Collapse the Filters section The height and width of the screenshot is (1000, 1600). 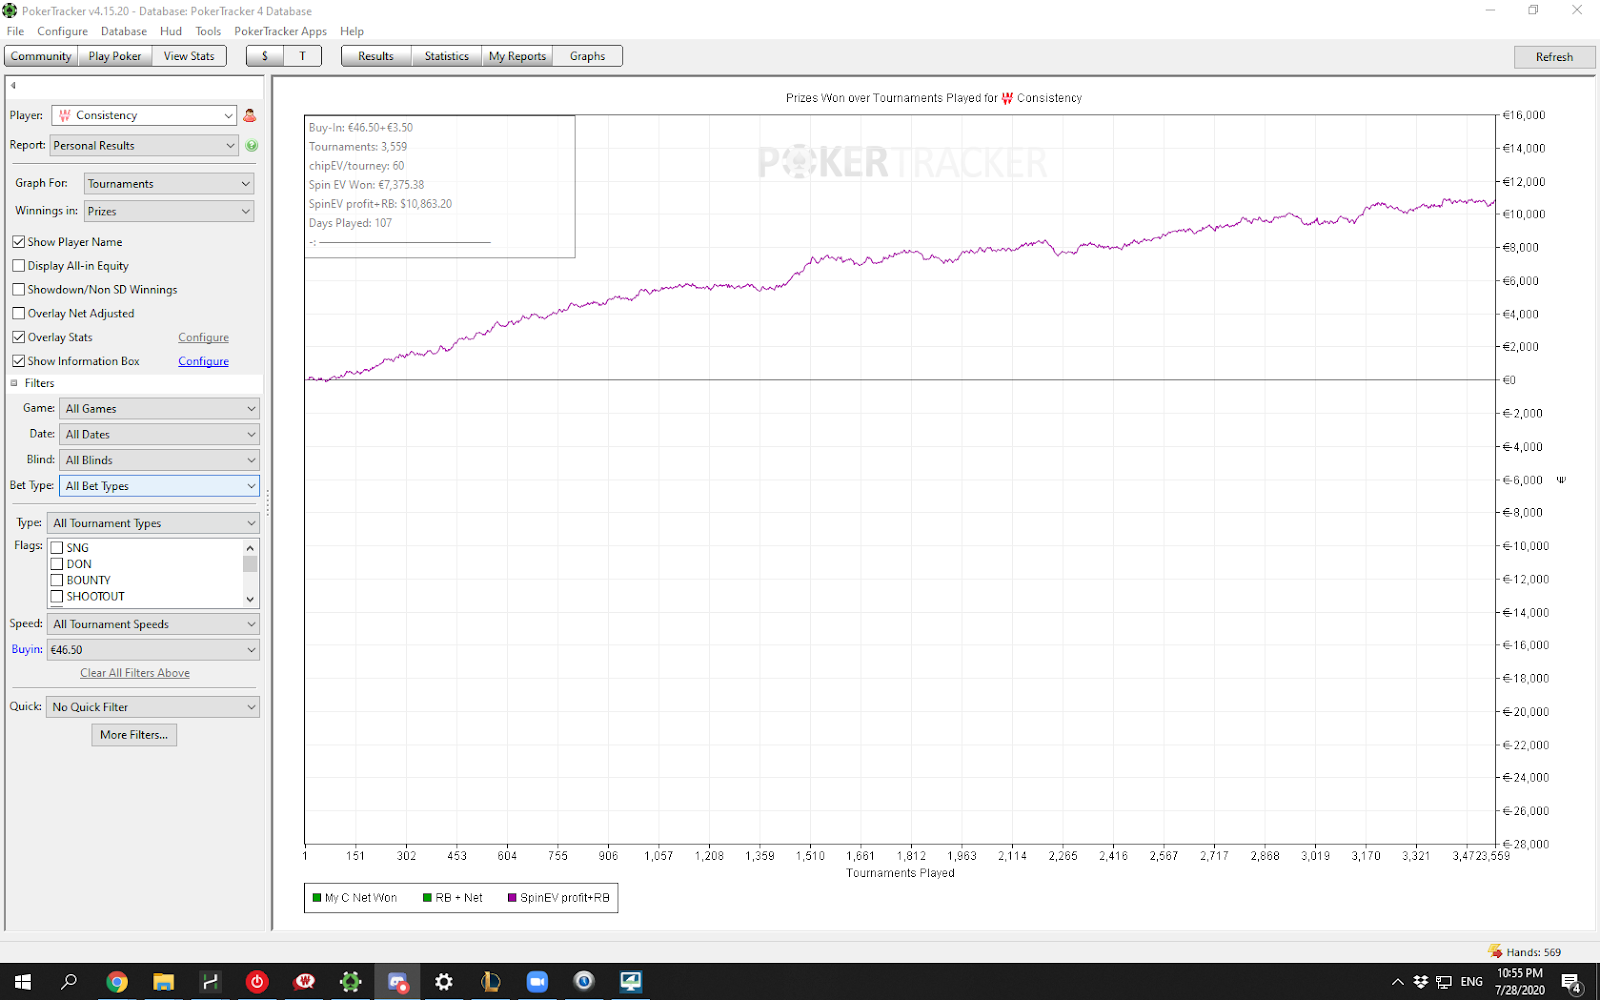coord(14,383)
